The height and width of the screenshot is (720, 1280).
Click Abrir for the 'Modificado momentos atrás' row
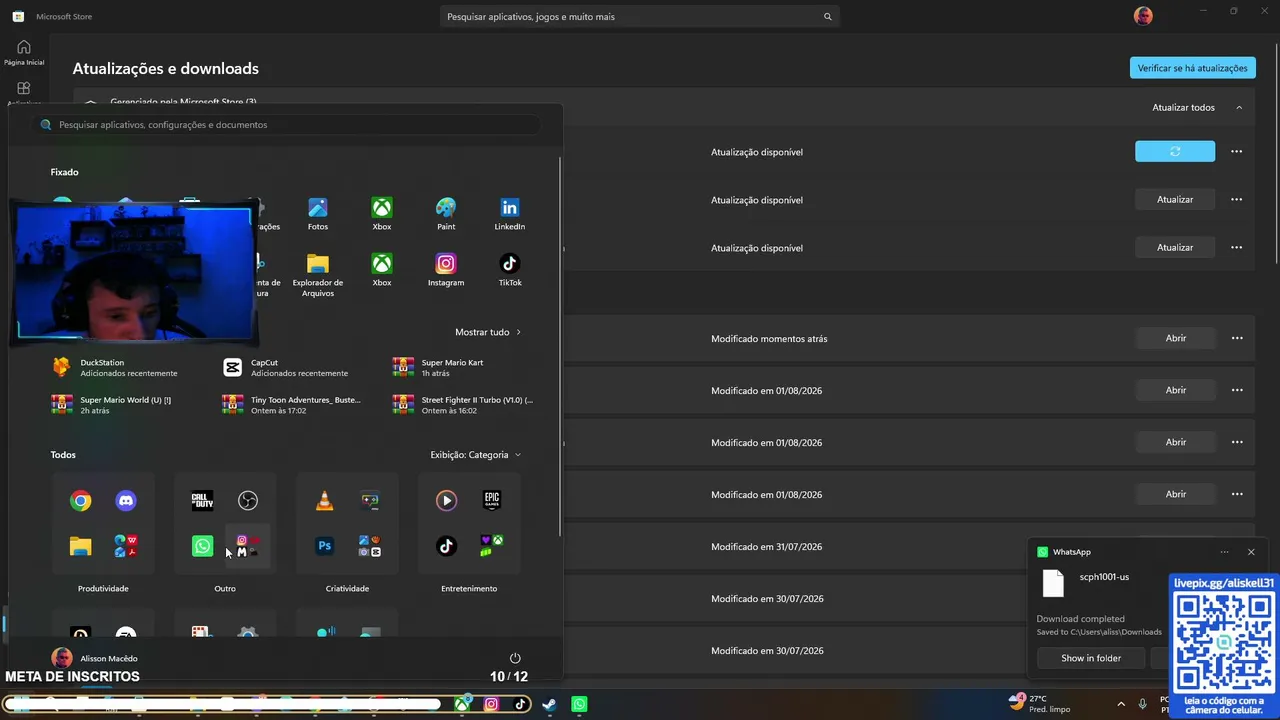coord(1175,338)
